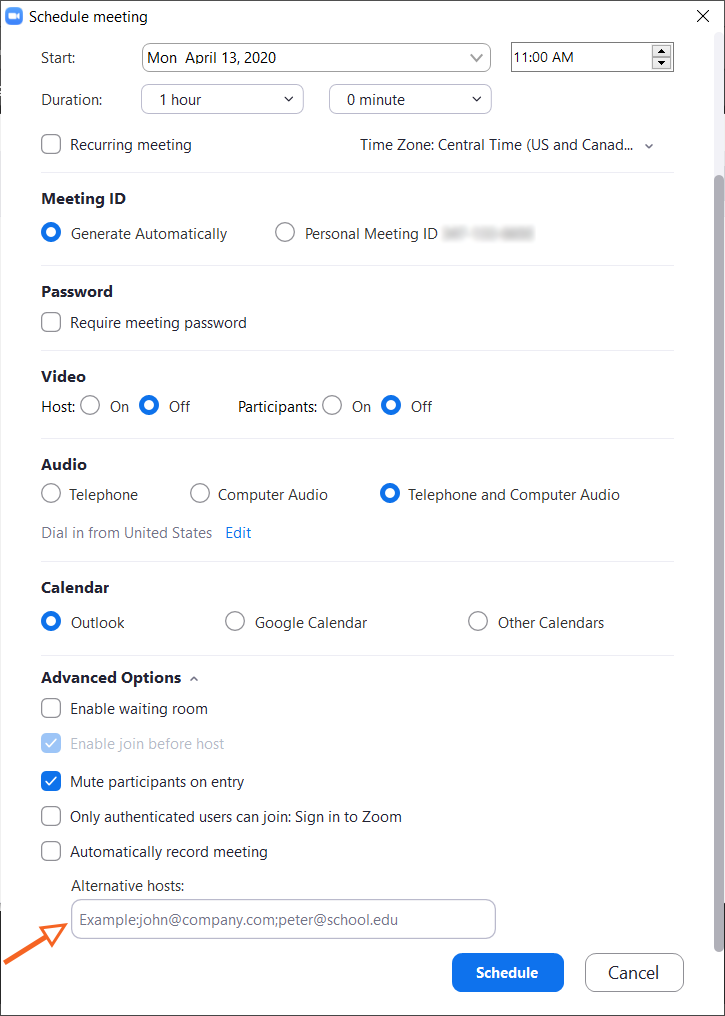Check Require meeting password

pos(50,322)
